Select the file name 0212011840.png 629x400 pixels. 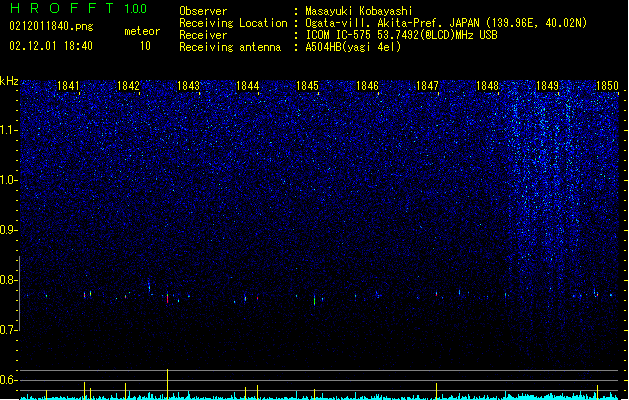[51, 26]
